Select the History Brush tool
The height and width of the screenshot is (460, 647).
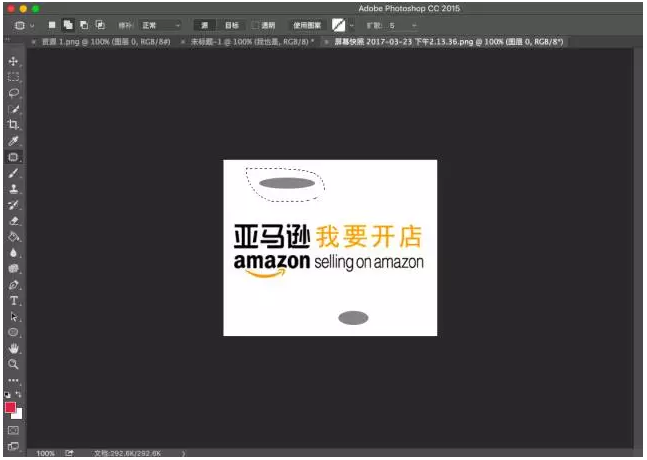pyautogui.click(x=13, y=205)
